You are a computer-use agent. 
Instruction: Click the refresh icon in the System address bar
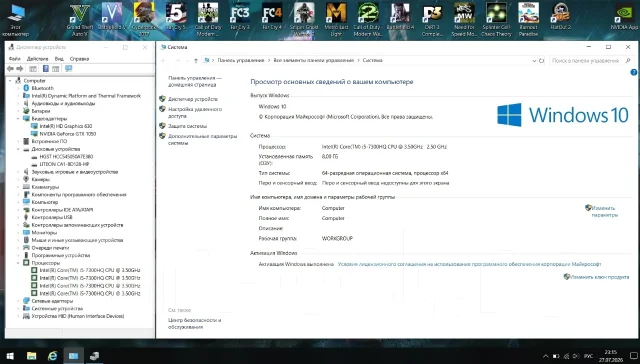pyautogui.click(x=542, y=60)
